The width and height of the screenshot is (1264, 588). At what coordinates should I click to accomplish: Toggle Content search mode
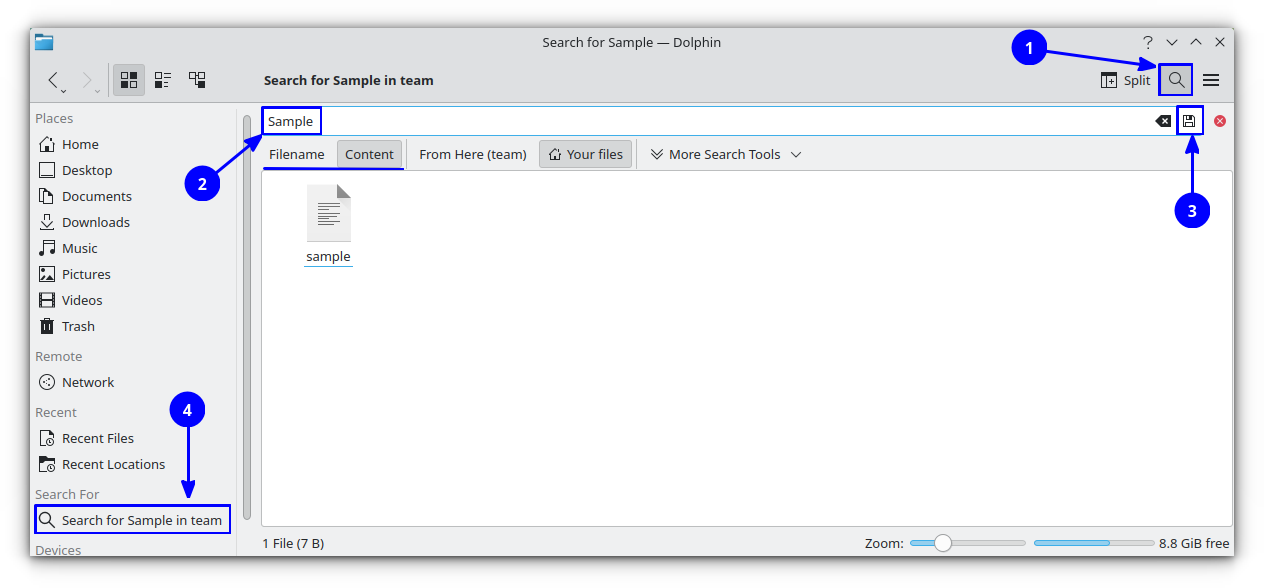pyautogui.click(x=369, y=154)
